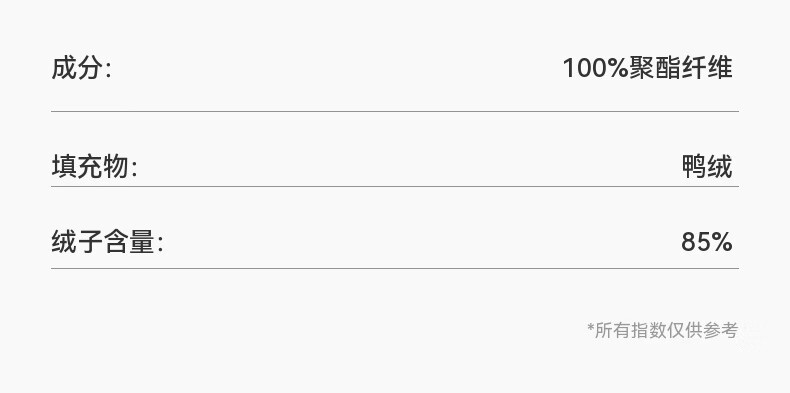The height and width of the screenshot is (393, 790).
Task: Select the 100%聚酯纤维 value text
Action: tap(647, 68)
